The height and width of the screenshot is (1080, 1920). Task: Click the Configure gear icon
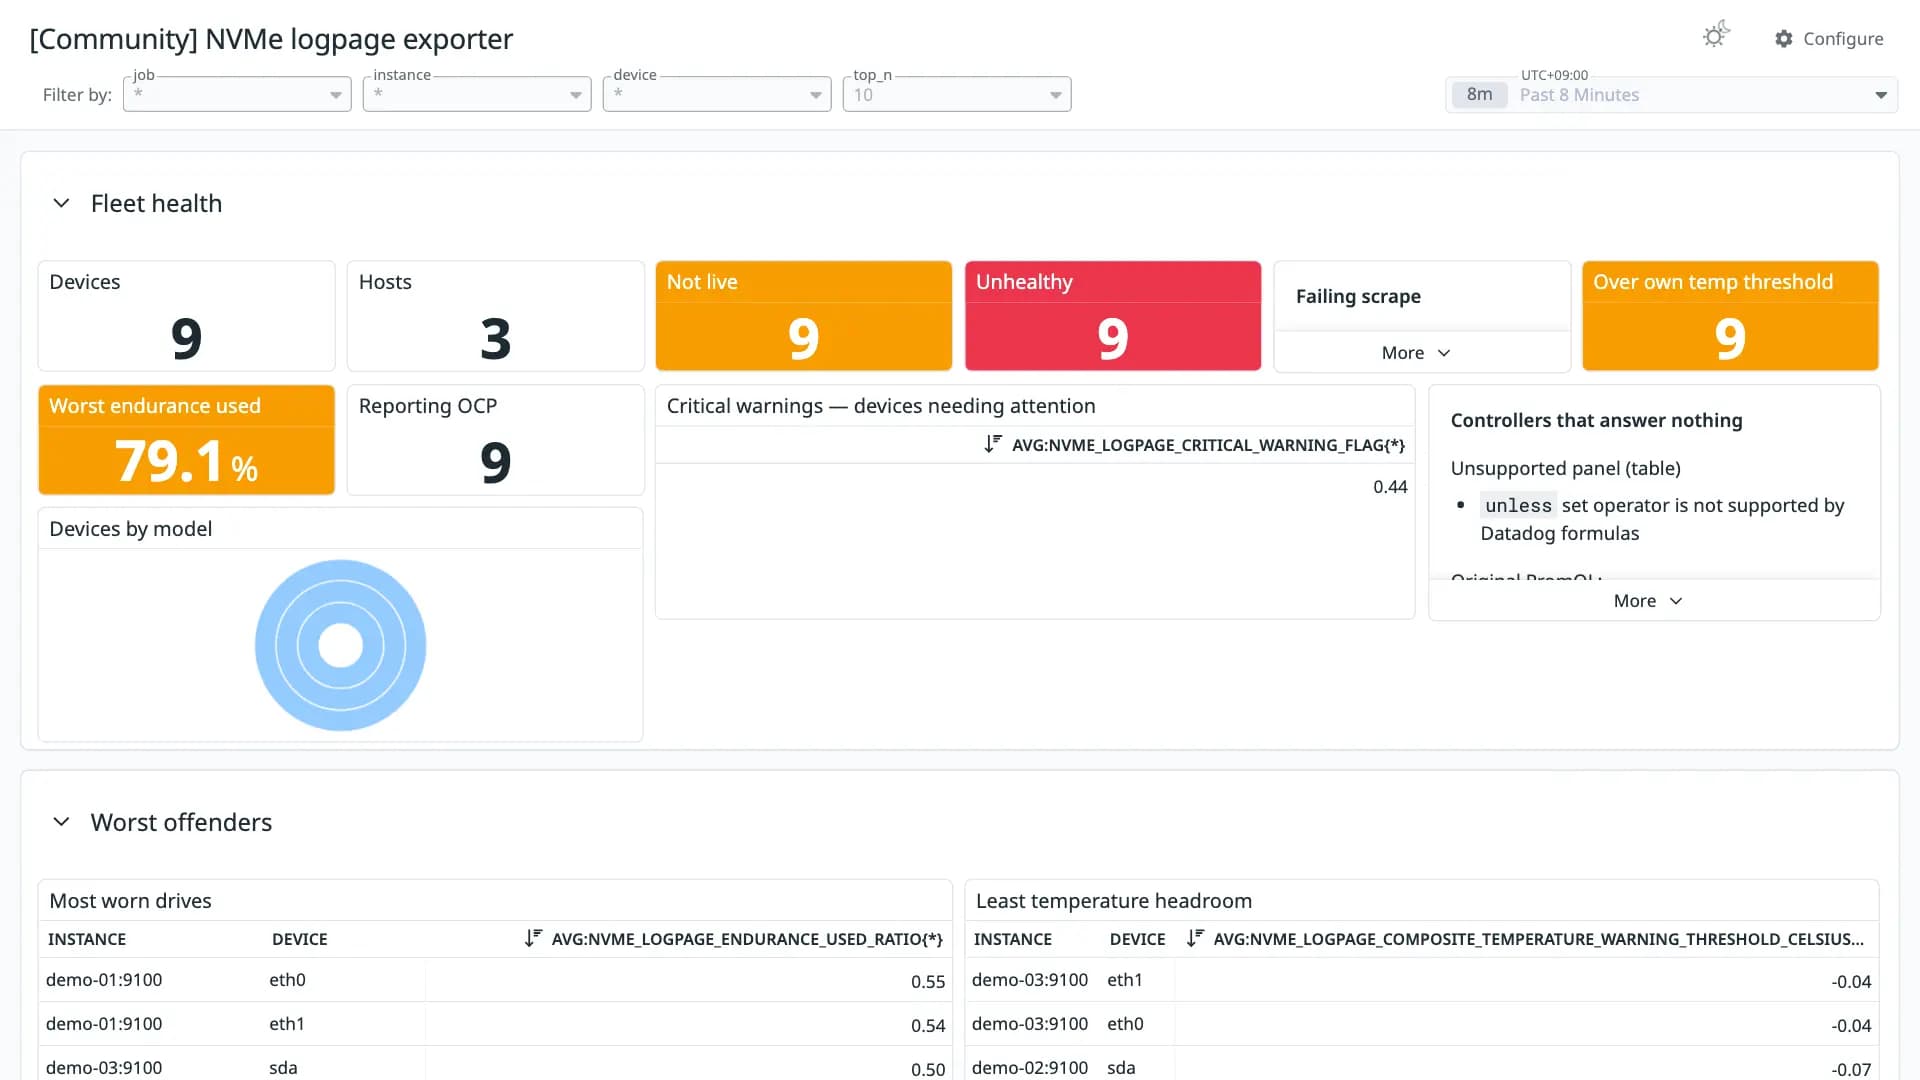[x=1784, y=38]
